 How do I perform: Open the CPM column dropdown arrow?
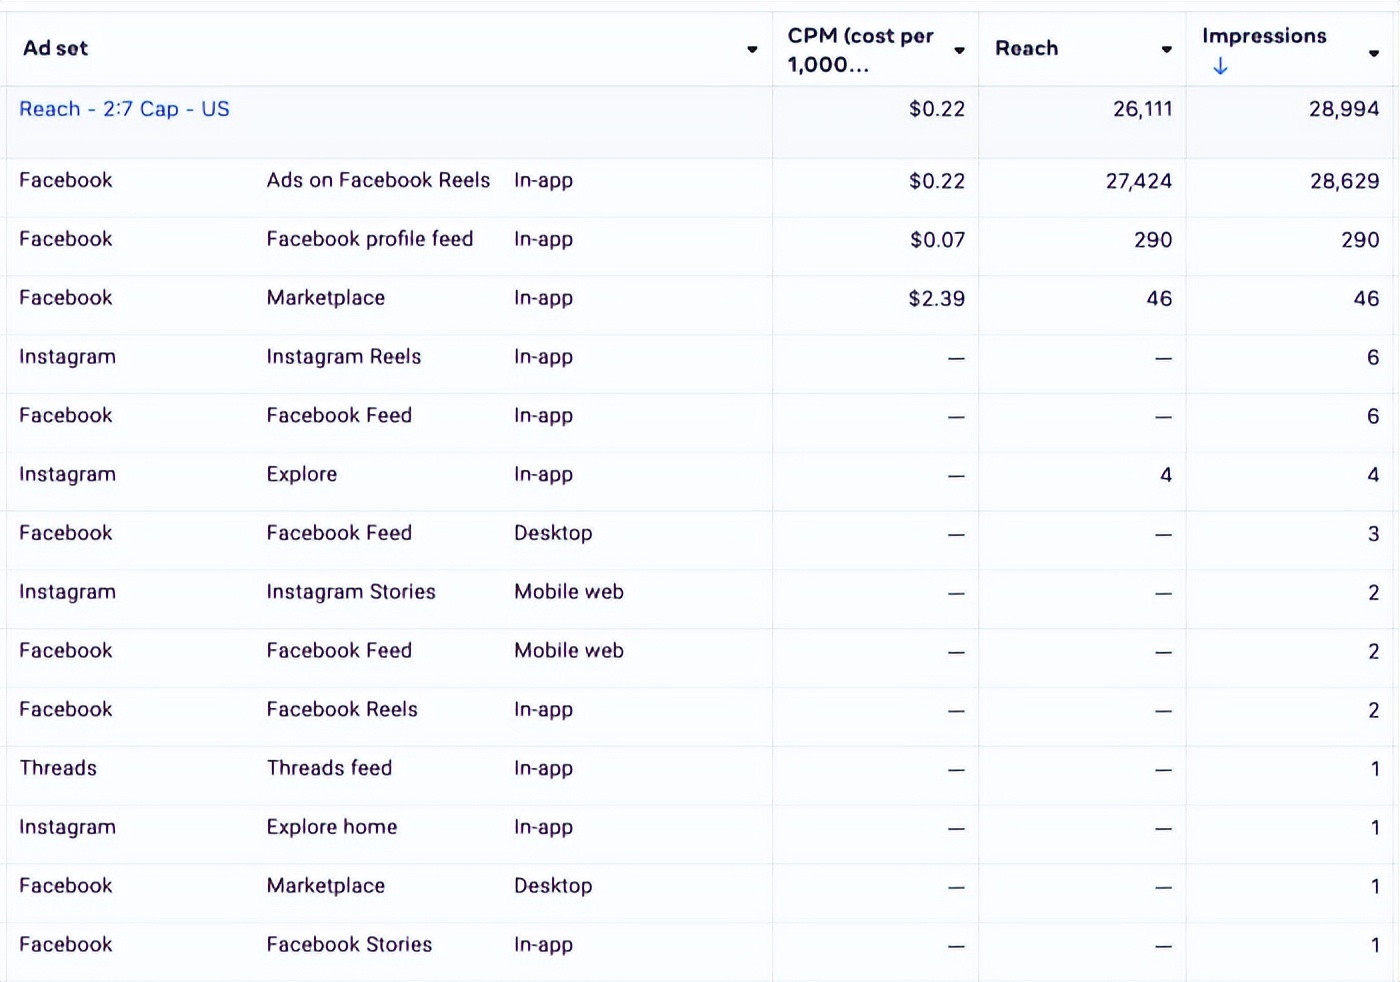point(959,50)
